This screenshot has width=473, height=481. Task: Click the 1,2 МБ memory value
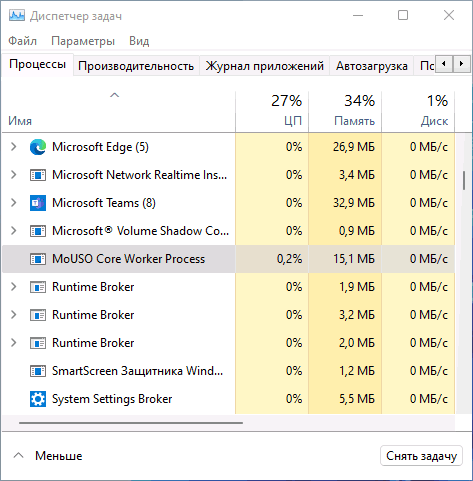(357, 371)
